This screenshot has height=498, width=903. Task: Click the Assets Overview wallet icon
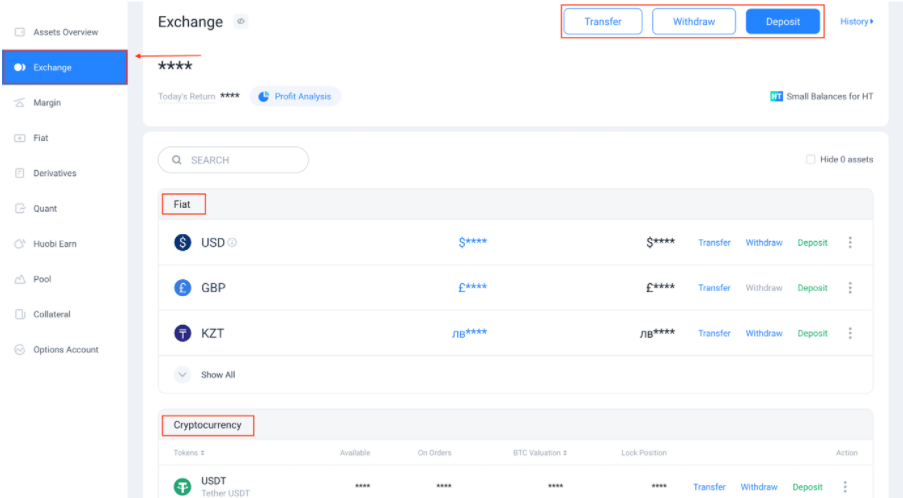click(20, 32)
